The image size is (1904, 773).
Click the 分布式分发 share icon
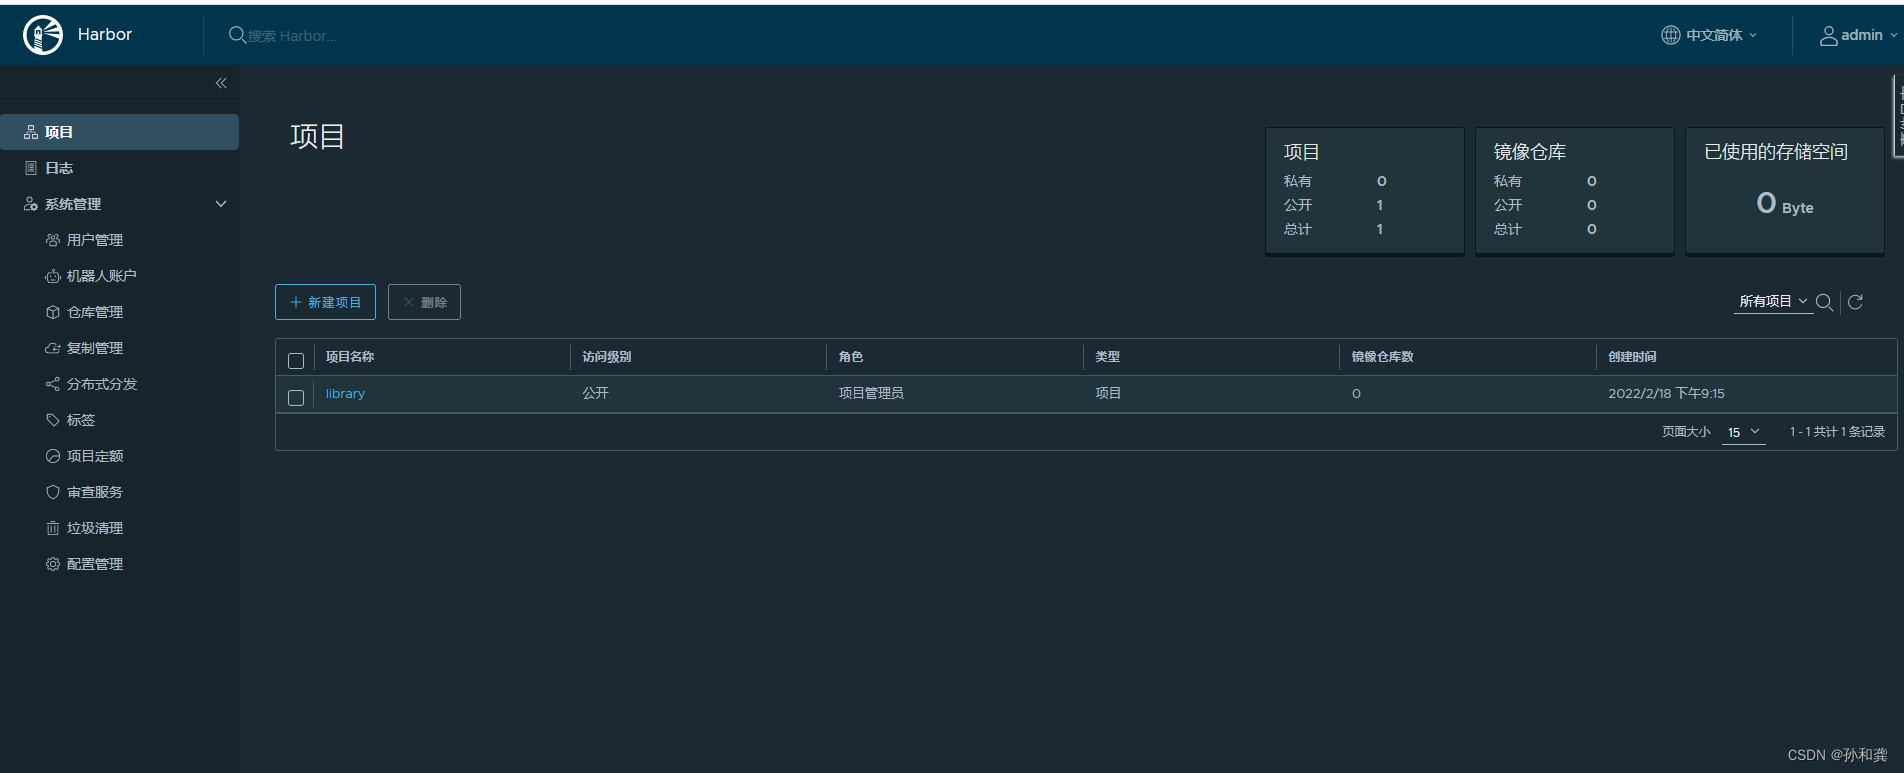[x=53, y=384]
